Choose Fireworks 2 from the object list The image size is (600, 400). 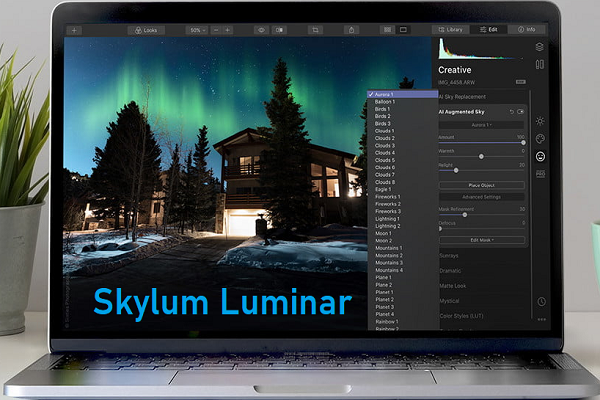point(403,204)
